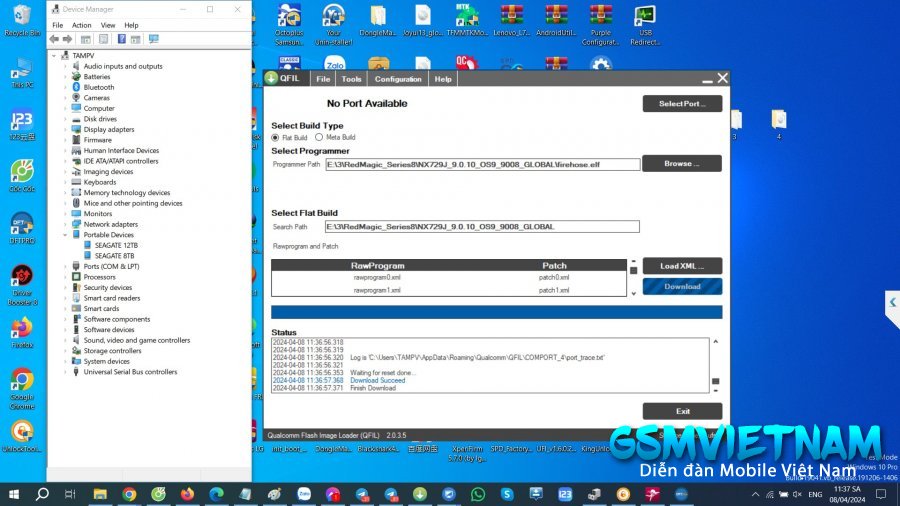Open Google Chrome desktop icon
900x506 pixels.
(x=22, y=389)
